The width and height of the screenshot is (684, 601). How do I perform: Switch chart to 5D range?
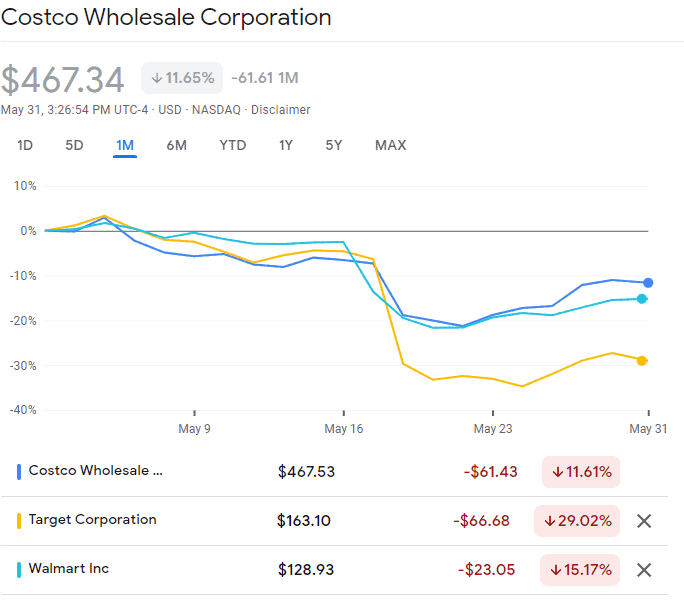point(74,145)
